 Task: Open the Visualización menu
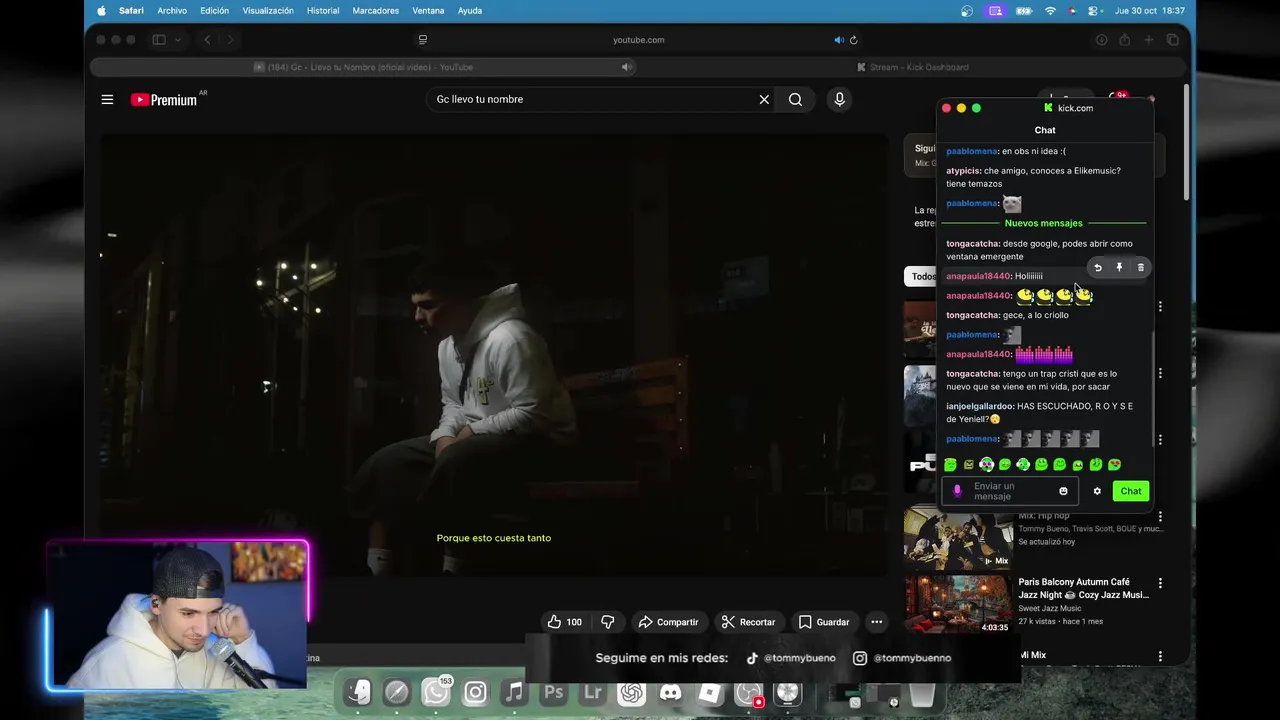pyautogui.click(x=268, y=11)
